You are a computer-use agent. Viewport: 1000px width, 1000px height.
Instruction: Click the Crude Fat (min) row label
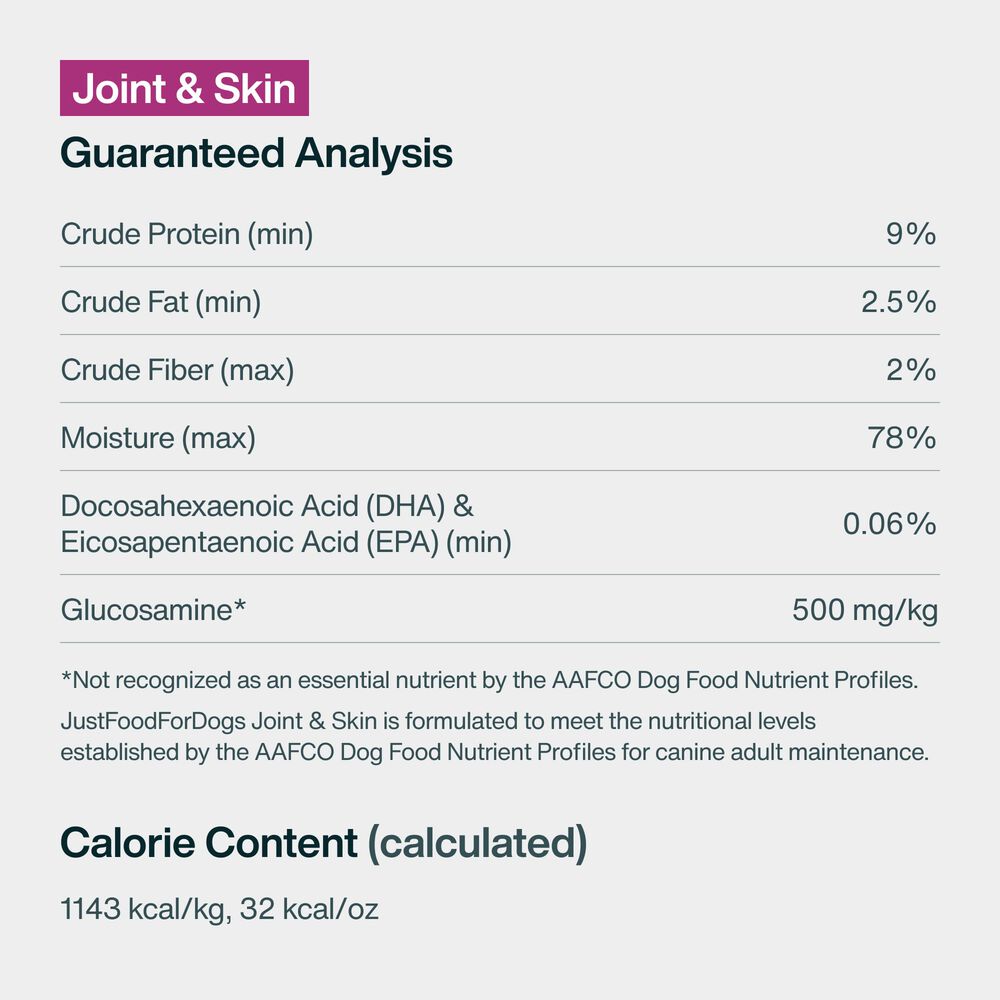pos(161,302)
